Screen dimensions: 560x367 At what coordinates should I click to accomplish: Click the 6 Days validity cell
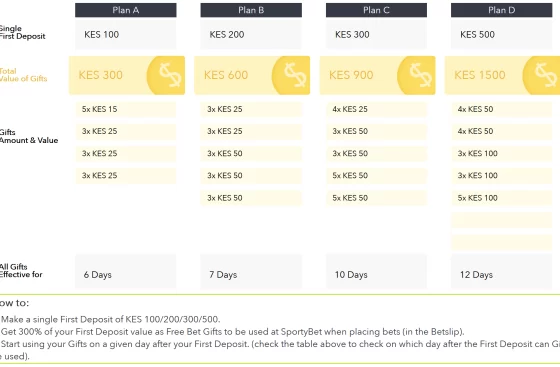coord(126,271)
